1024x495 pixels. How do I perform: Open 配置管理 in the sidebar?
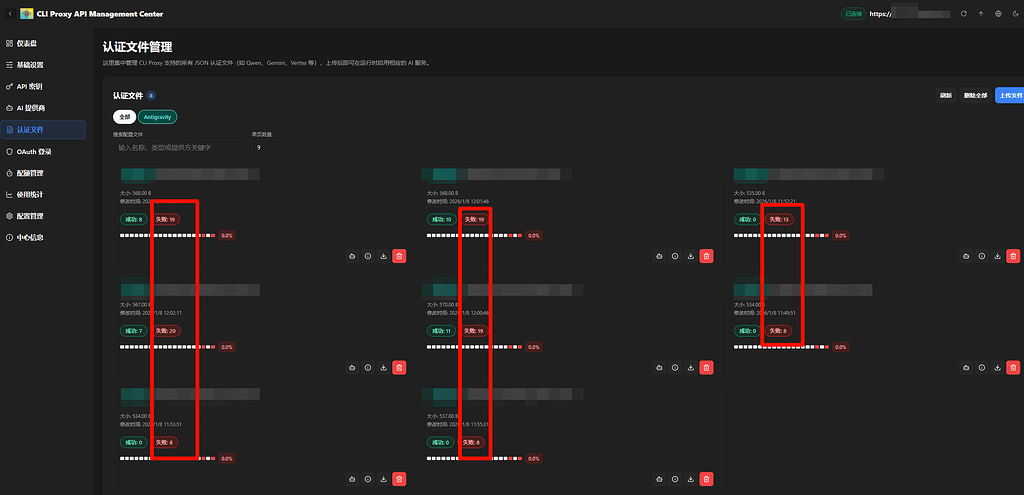click(43, 216)
